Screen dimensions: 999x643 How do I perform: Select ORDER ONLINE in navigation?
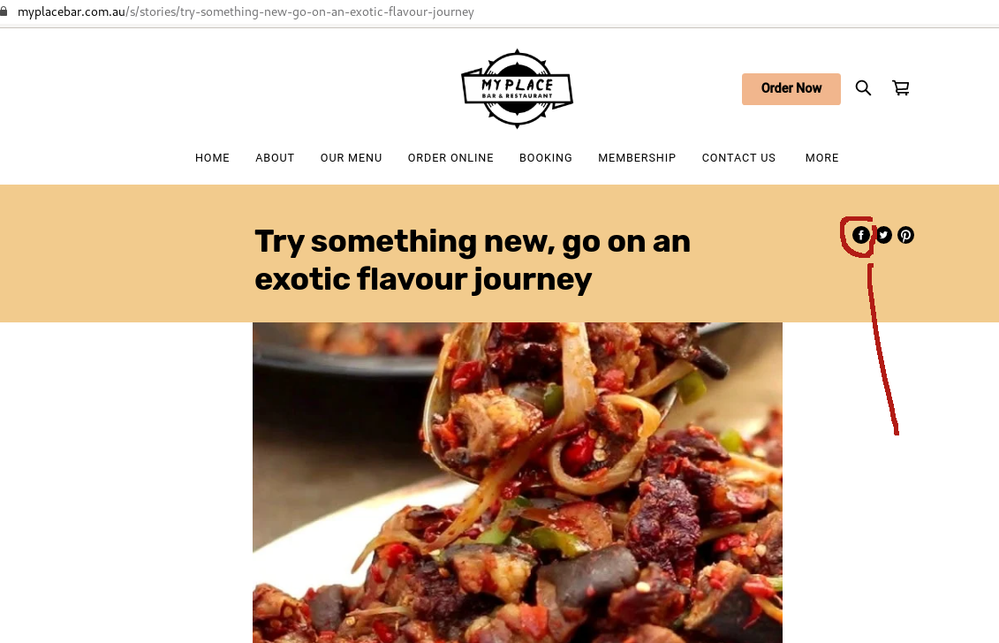[x=450, y=157]
